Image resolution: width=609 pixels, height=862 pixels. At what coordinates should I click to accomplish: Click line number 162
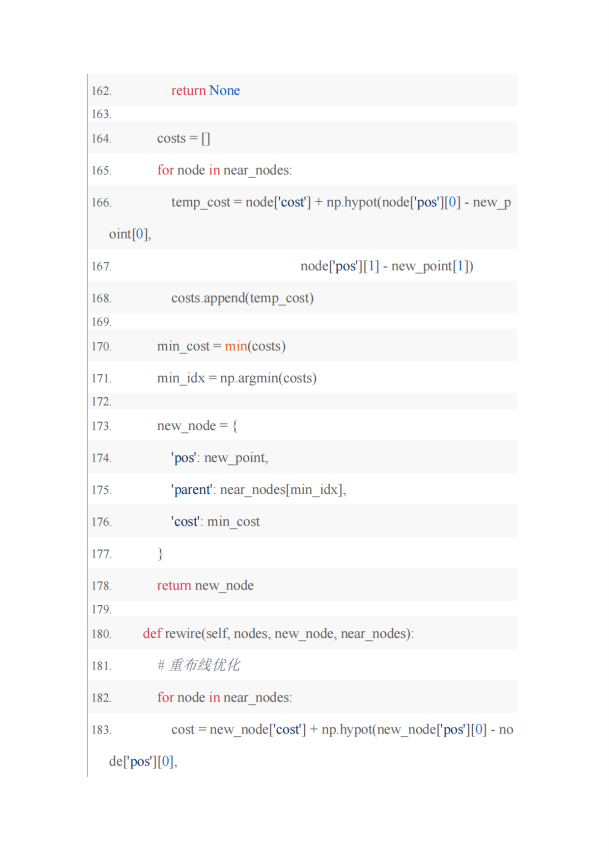(101, 91)
